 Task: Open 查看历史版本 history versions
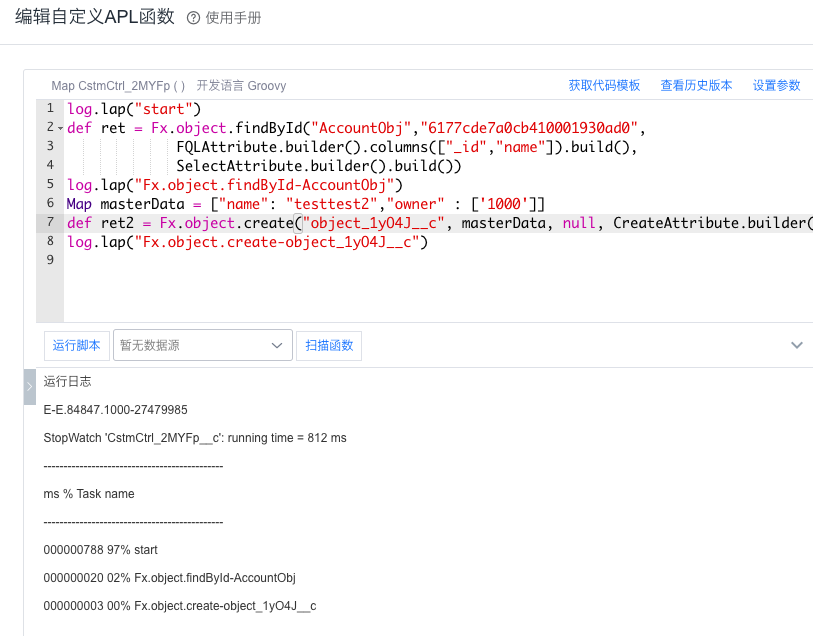tap(696, 86)
